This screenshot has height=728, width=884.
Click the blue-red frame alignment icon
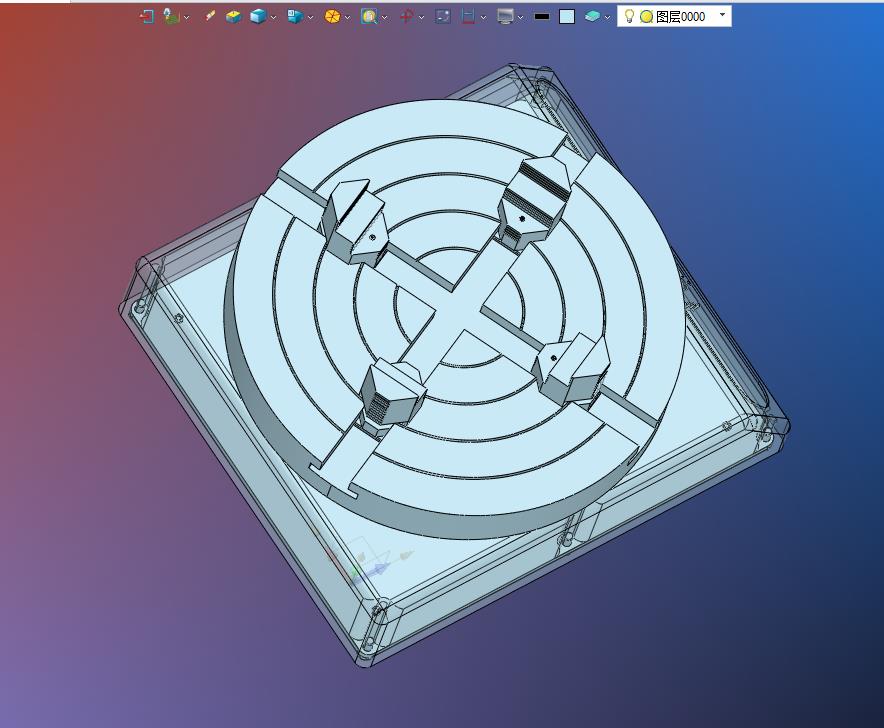pos(468,16)
